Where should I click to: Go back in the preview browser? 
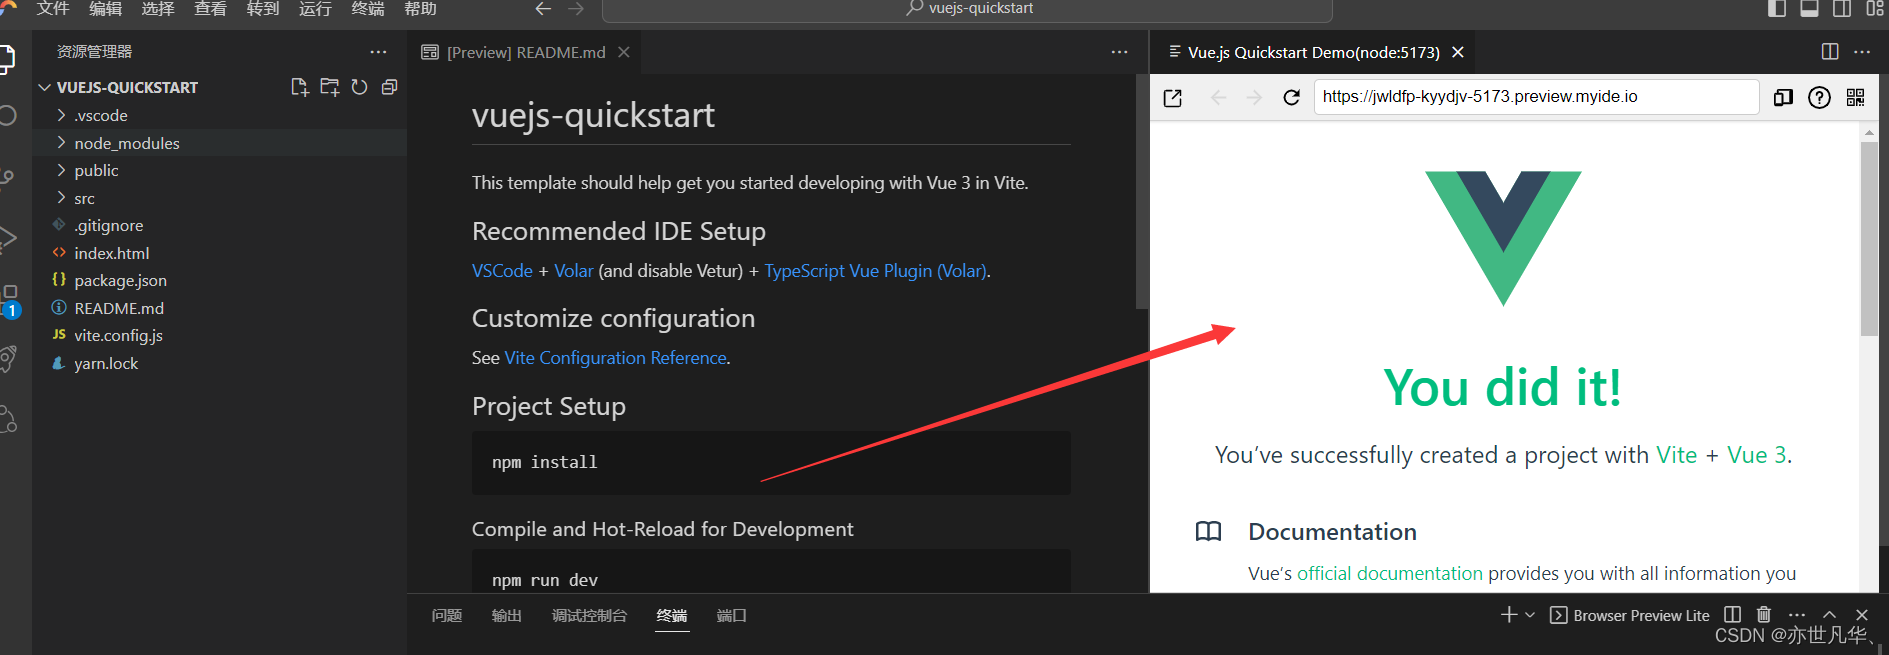pos(1218,97)
